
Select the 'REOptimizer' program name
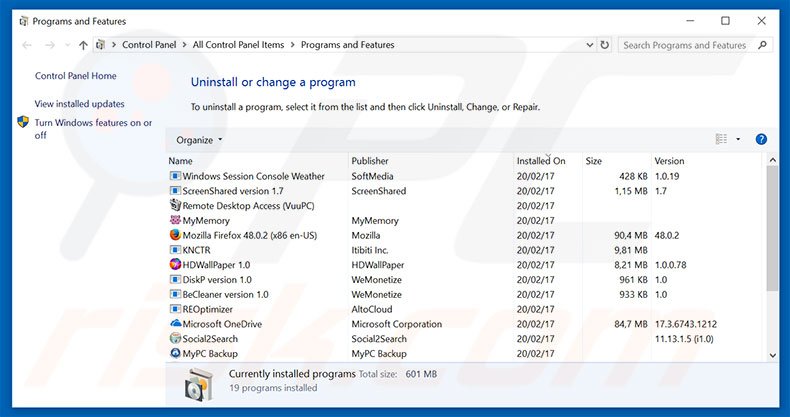(x=208, y=309)
